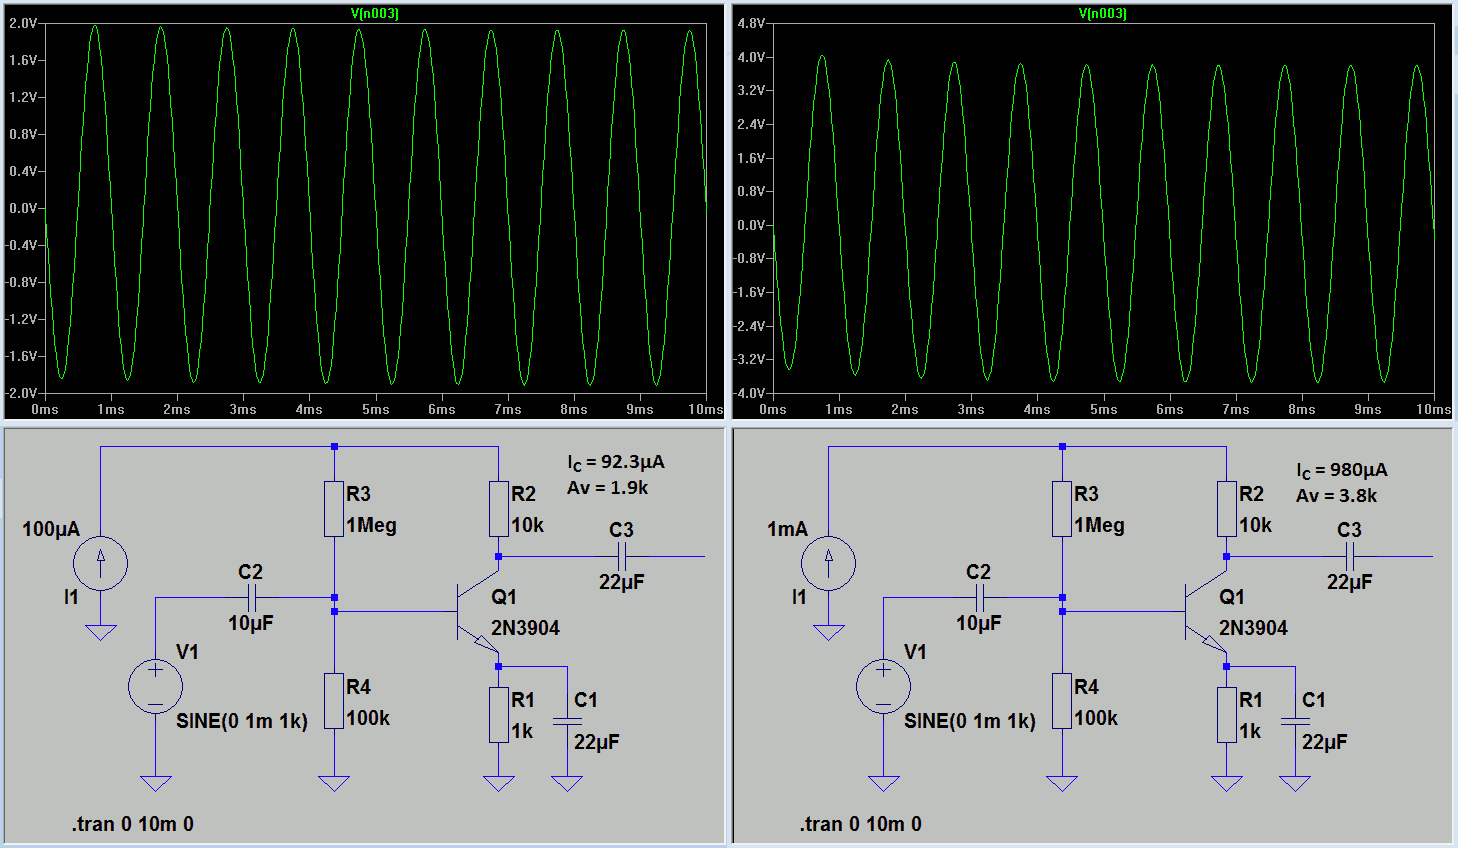Pick the R3 resistor body in the 100µA circuit
The width and height of the screenshot is (1458, 848).
pyautogui.click(x=334, y=509)
